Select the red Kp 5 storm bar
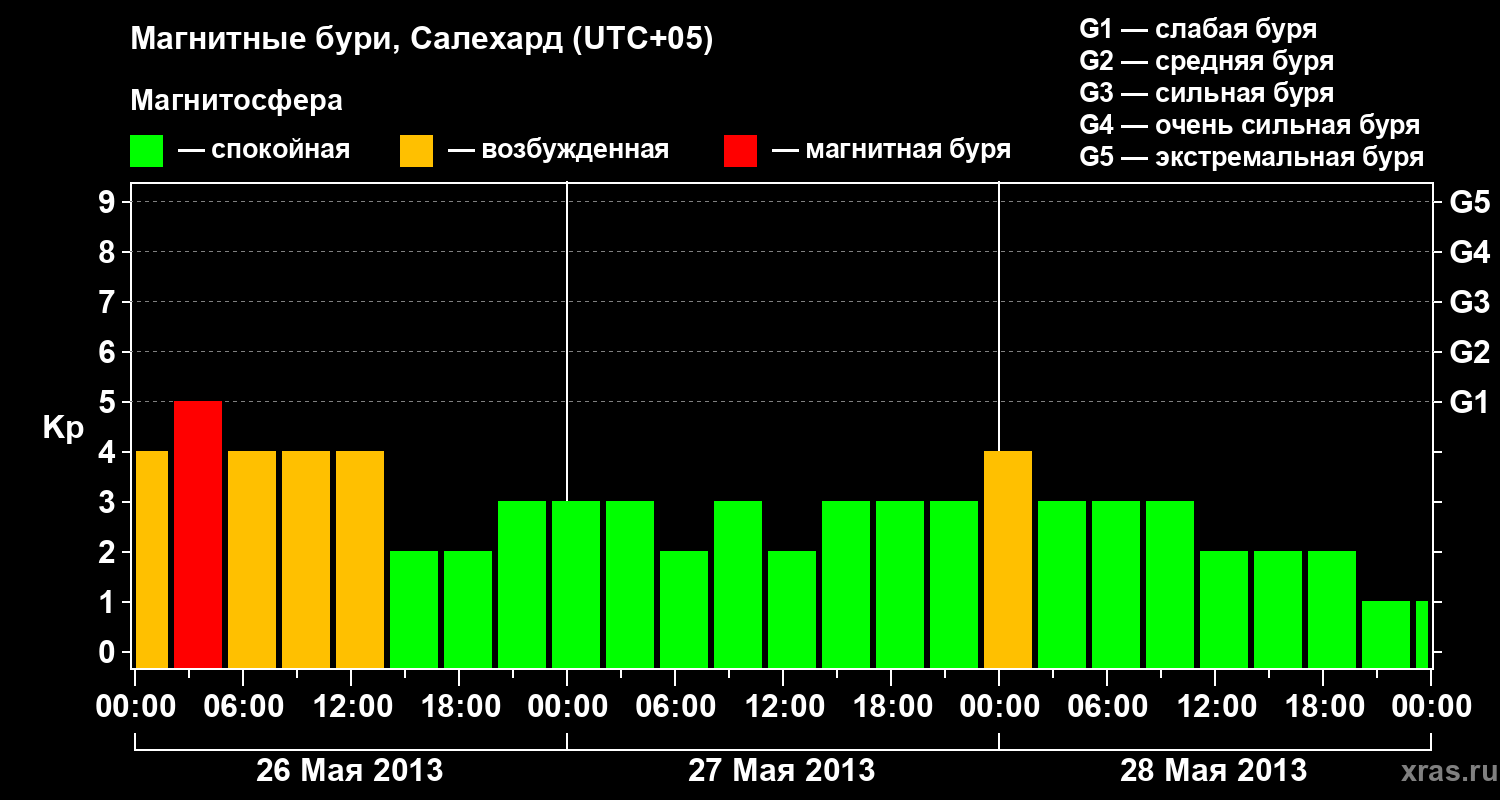 click(198, 534)
